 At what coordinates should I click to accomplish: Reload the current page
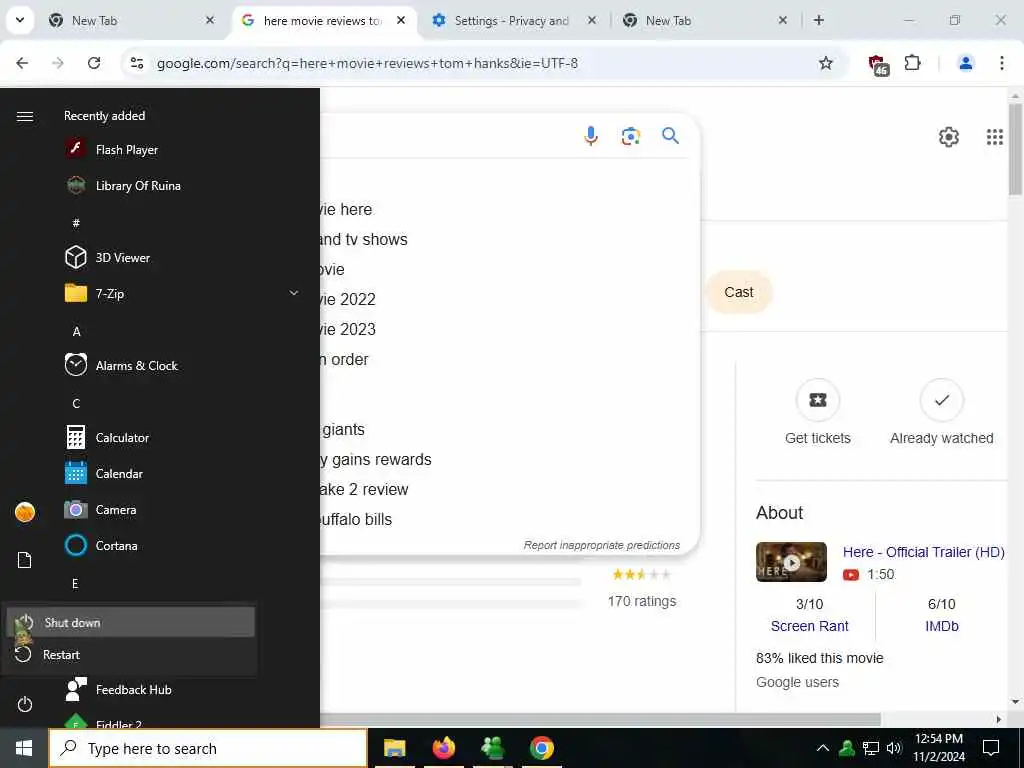pos(94,63)
